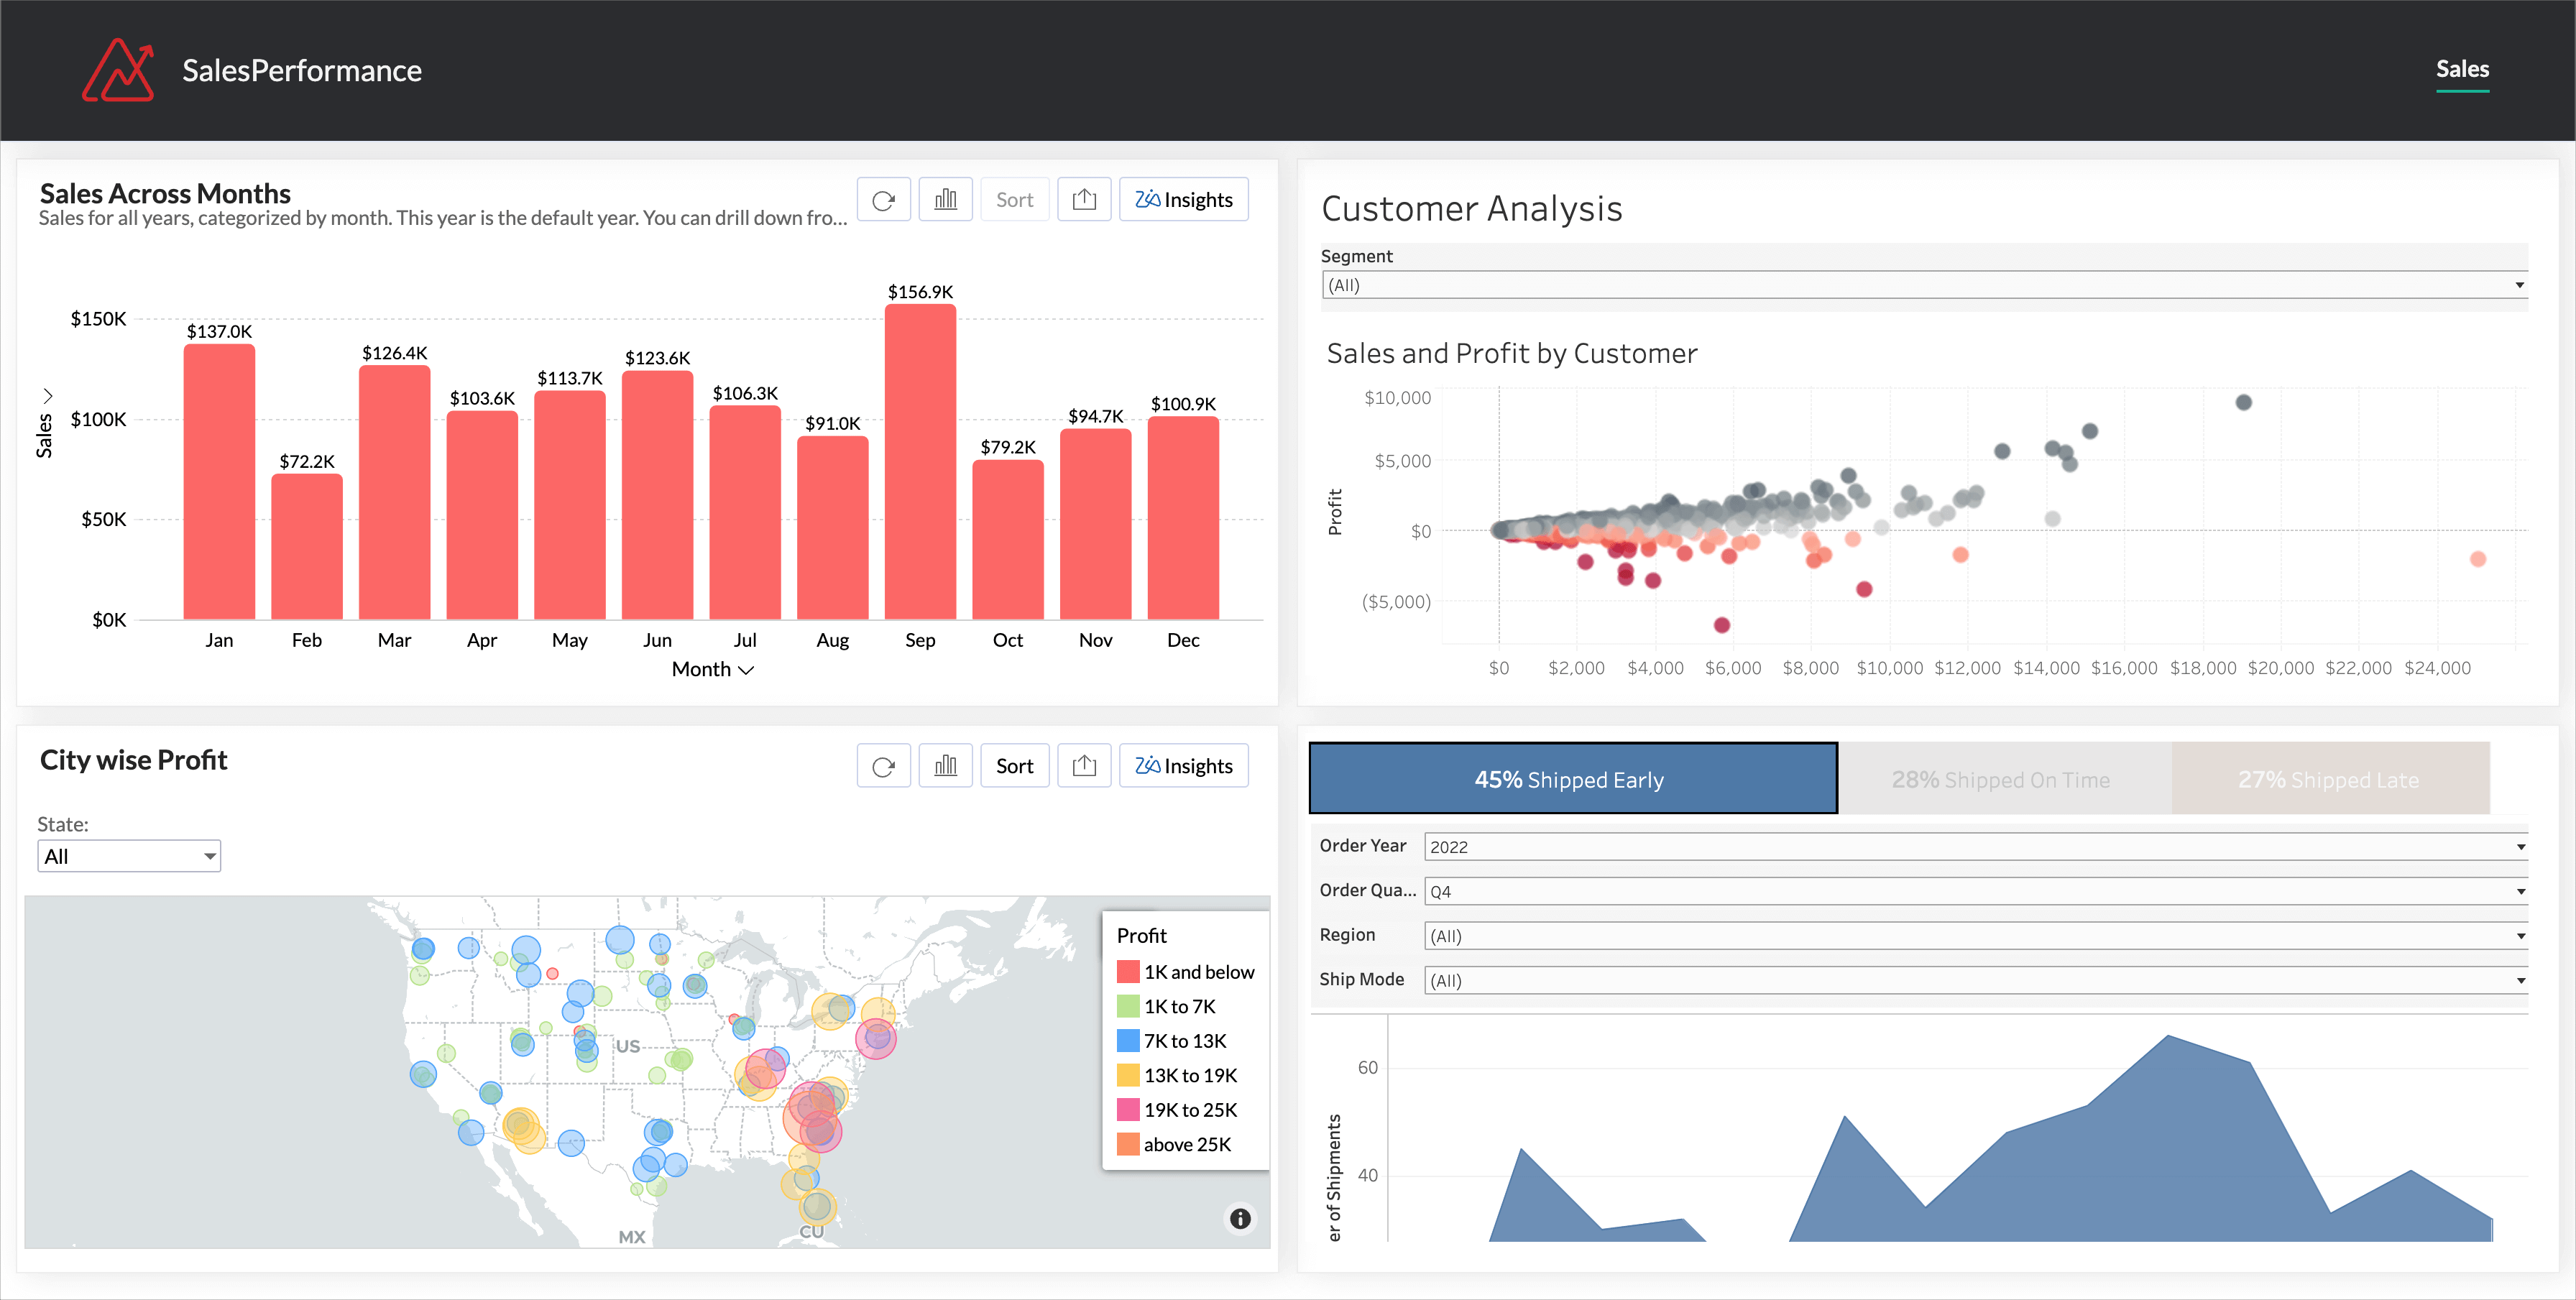Screen dimensions: 2576x1300
Task: Refresh the City wise Profit map
Action: [883, 766]
